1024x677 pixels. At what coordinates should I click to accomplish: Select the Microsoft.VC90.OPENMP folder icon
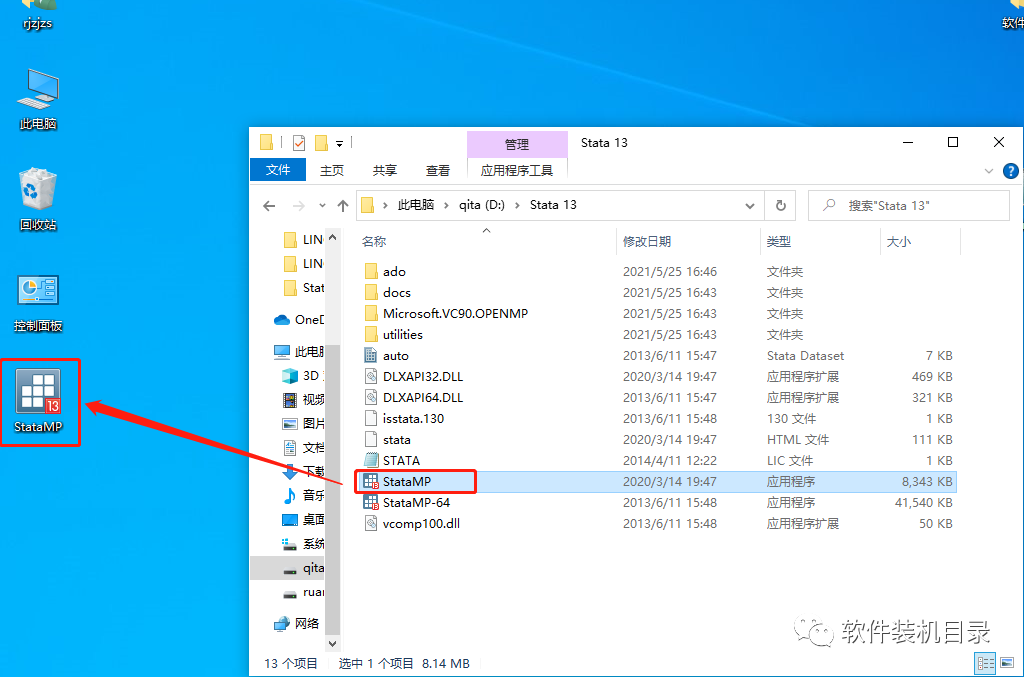[x=371, y=313]
